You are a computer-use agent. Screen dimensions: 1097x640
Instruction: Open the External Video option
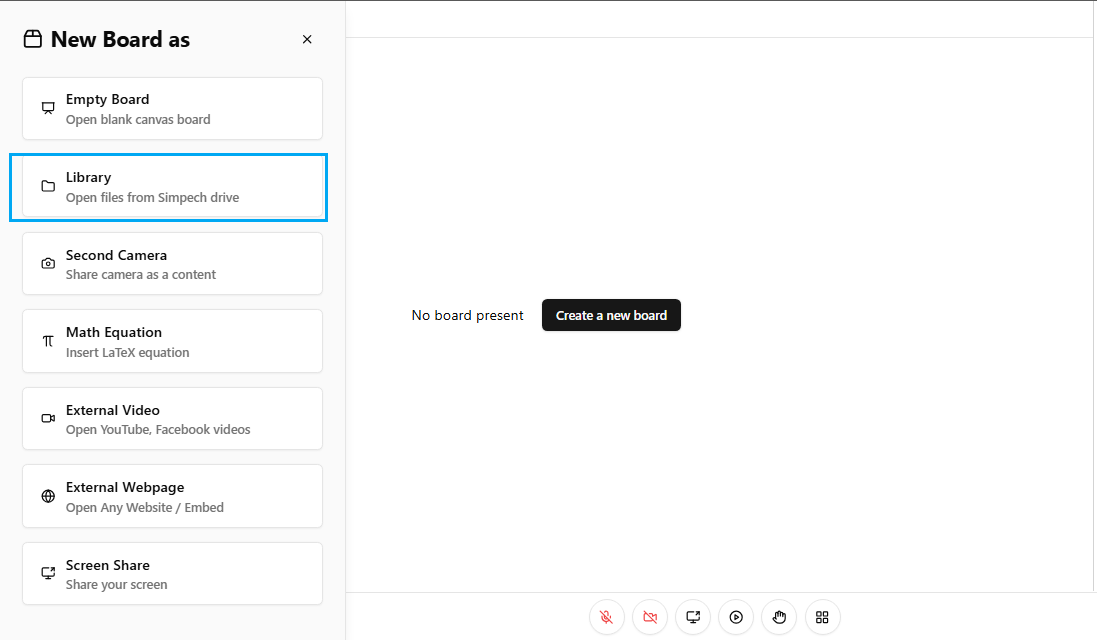pyautogui.click(x=172, y=419)
